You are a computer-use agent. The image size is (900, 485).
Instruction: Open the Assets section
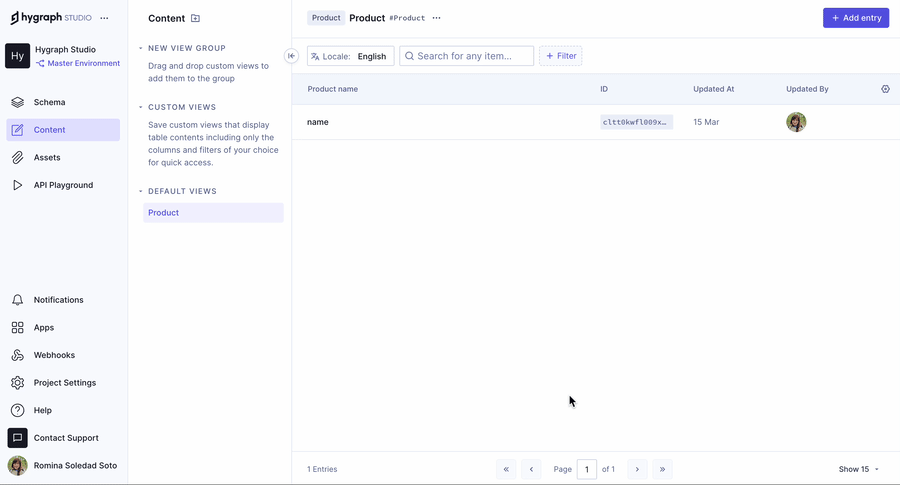[63, 157]
